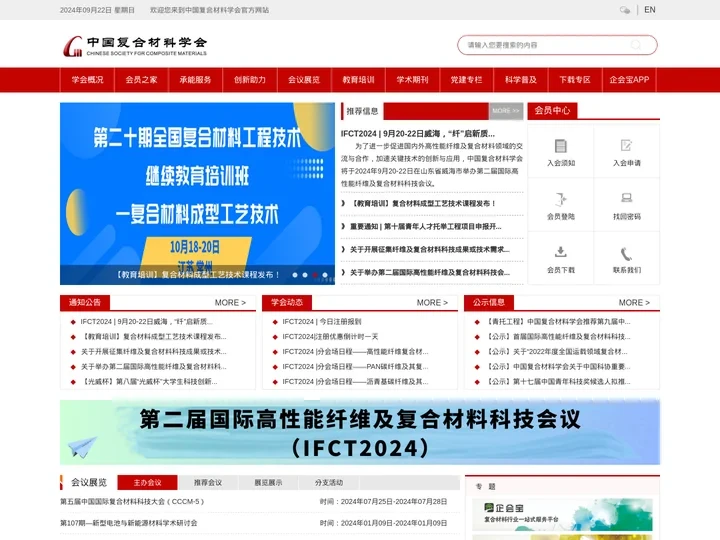Open 第107期 新型电池与新能源材料学术研讨会 entry
The image size is (720, 540).
129,523
